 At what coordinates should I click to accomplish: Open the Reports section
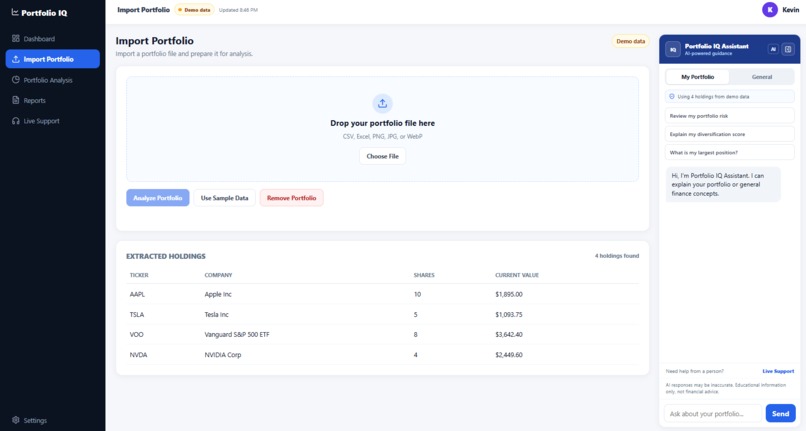coord(52,100)
